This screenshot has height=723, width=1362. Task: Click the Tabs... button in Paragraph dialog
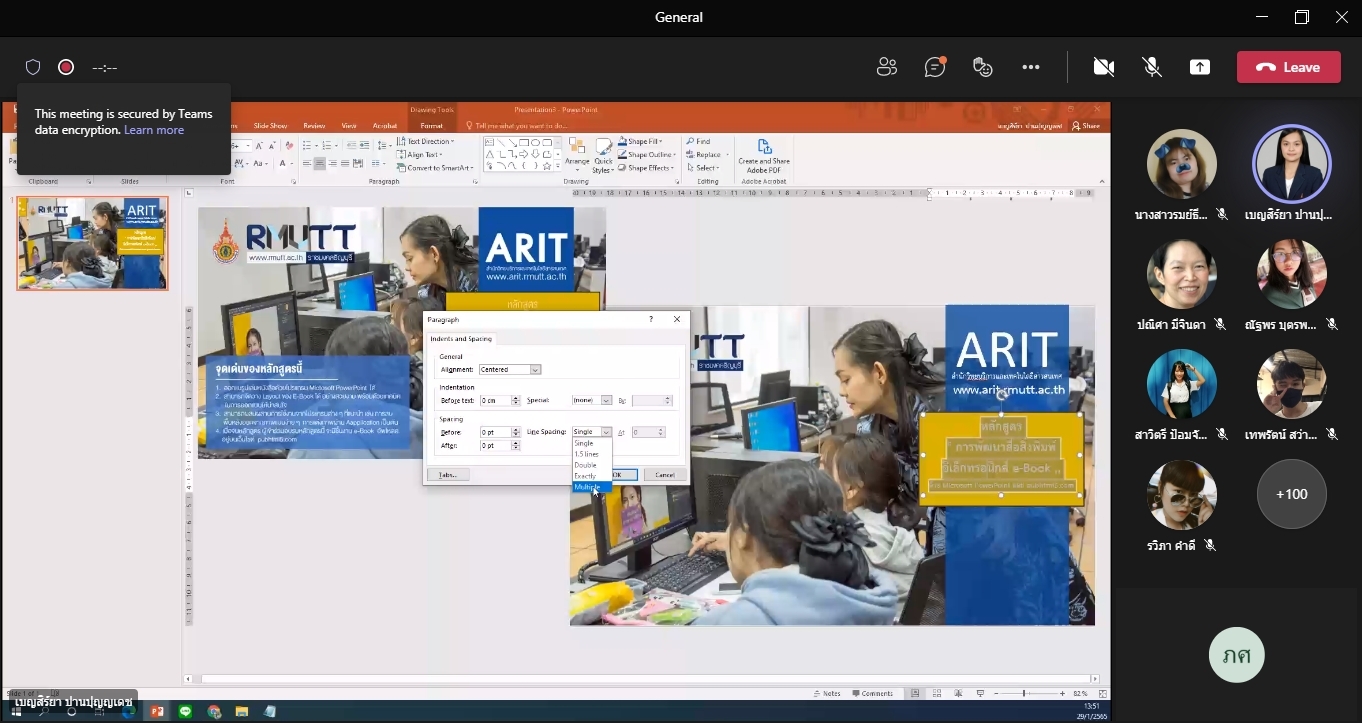pos(448,475)
